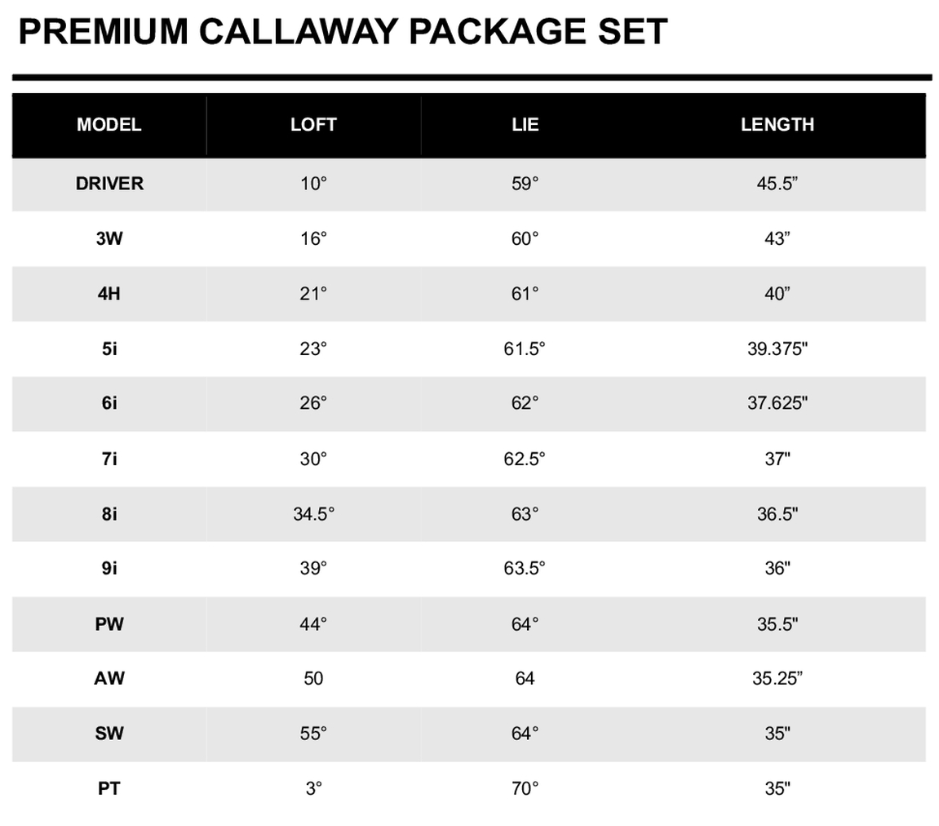This screenshot has height=826, width=939.
Task: Select the 9i lie value 63.5°
Action: (x=524, y=569)
